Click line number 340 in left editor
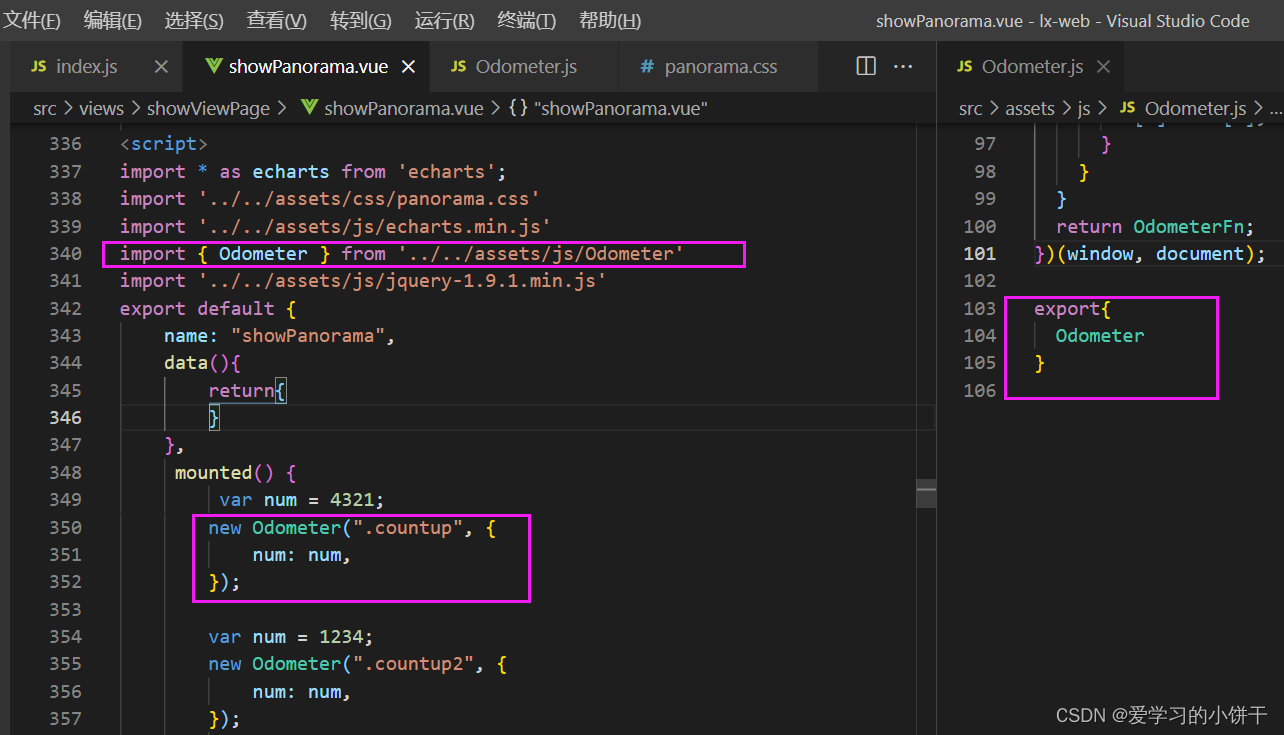 [x=65, y=254]
